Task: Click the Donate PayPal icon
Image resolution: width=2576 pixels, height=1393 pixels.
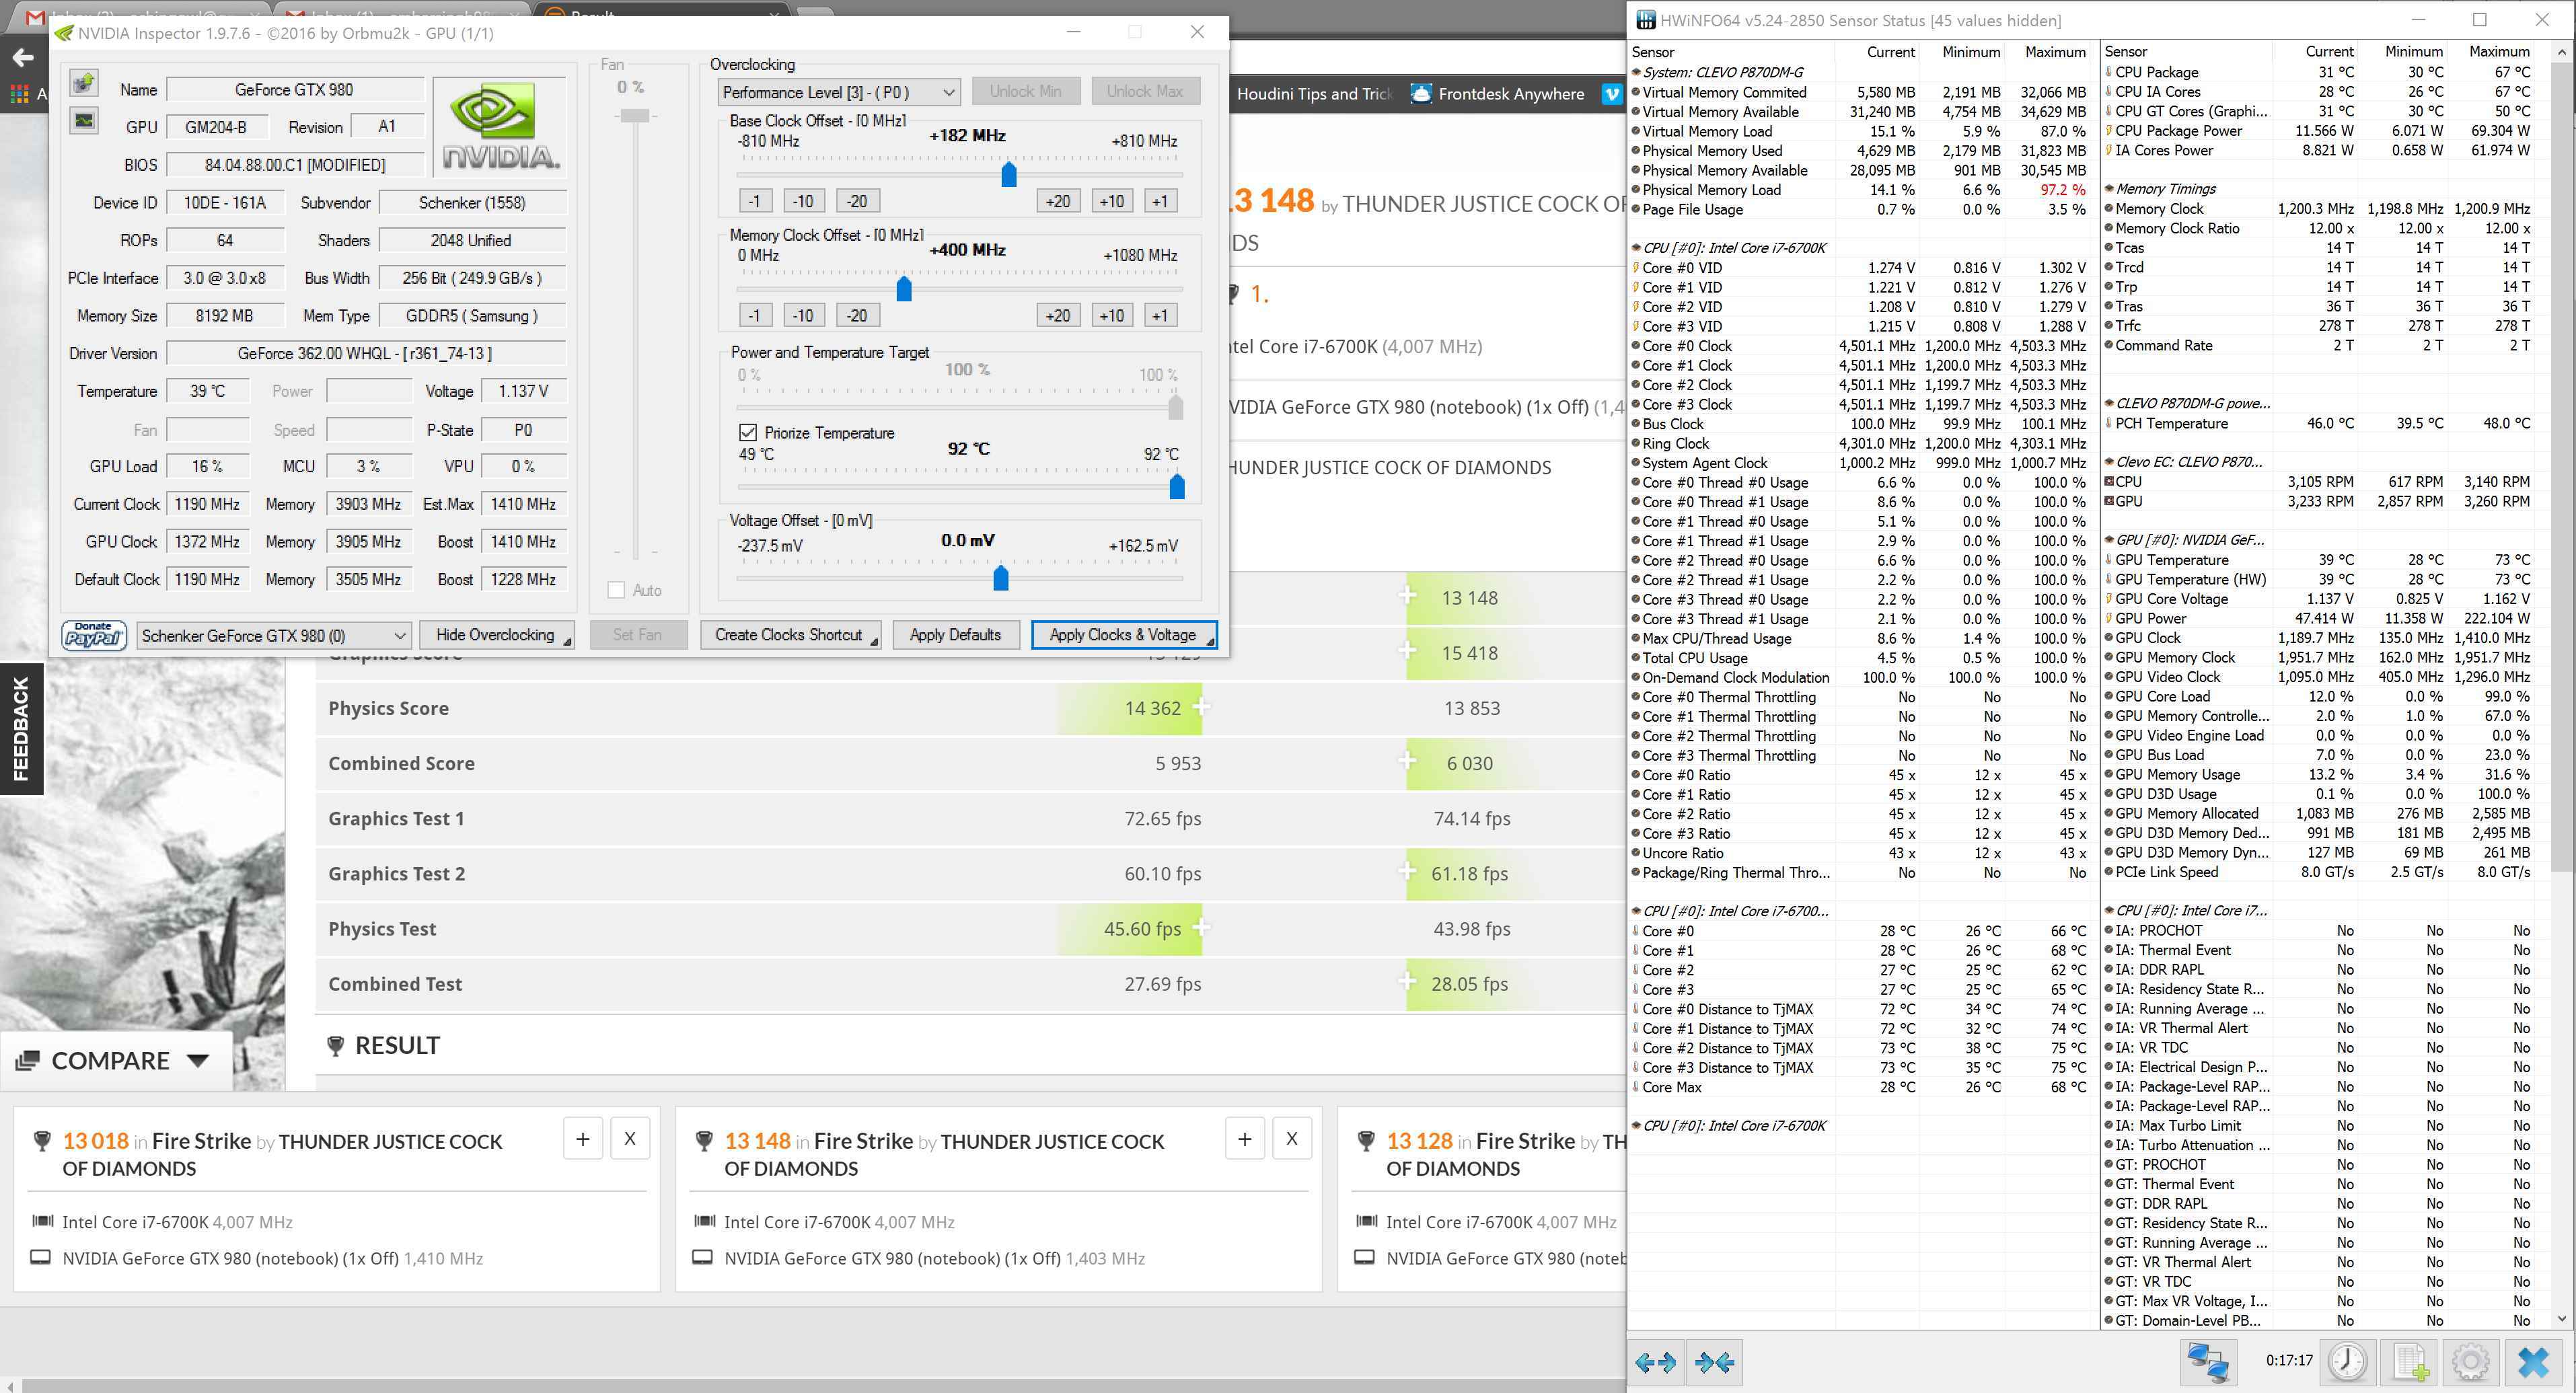Action: point(93,635)
